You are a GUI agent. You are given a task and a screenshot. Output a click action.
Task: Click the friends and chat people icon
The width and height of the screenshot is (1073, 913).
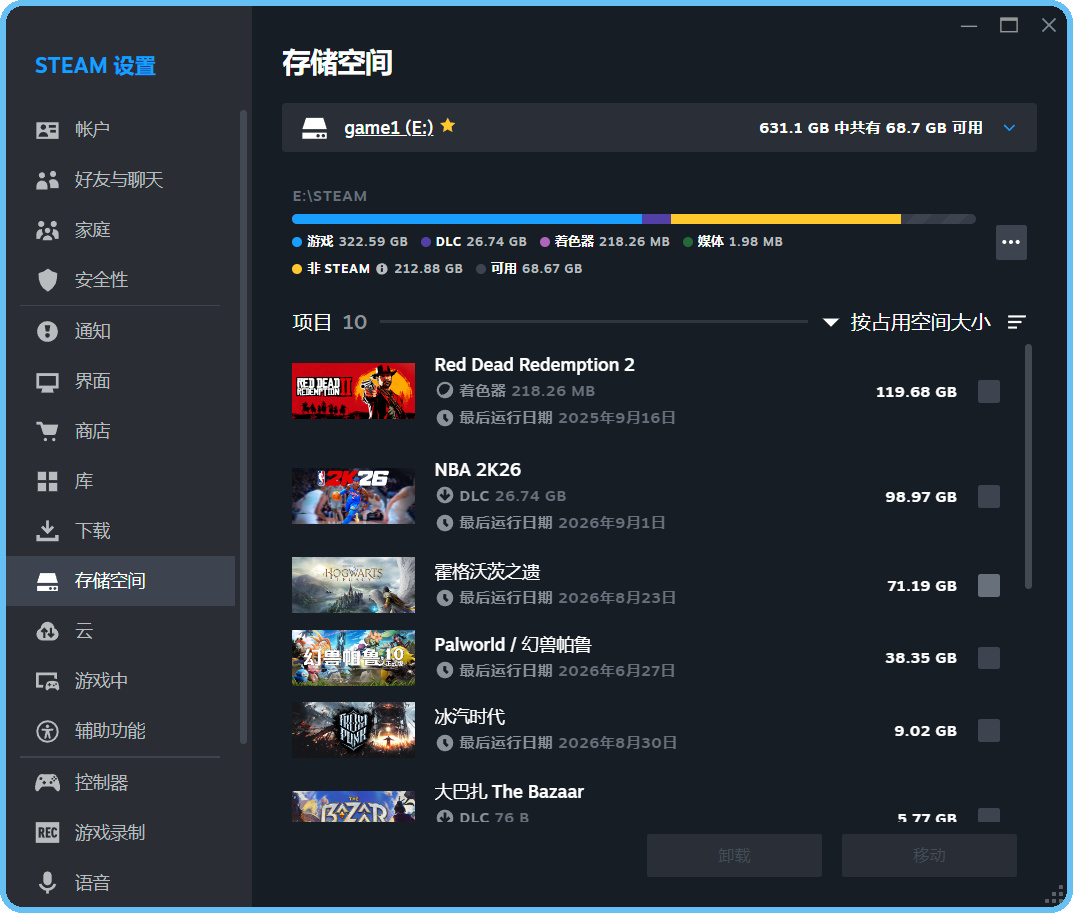pos(47,180)
